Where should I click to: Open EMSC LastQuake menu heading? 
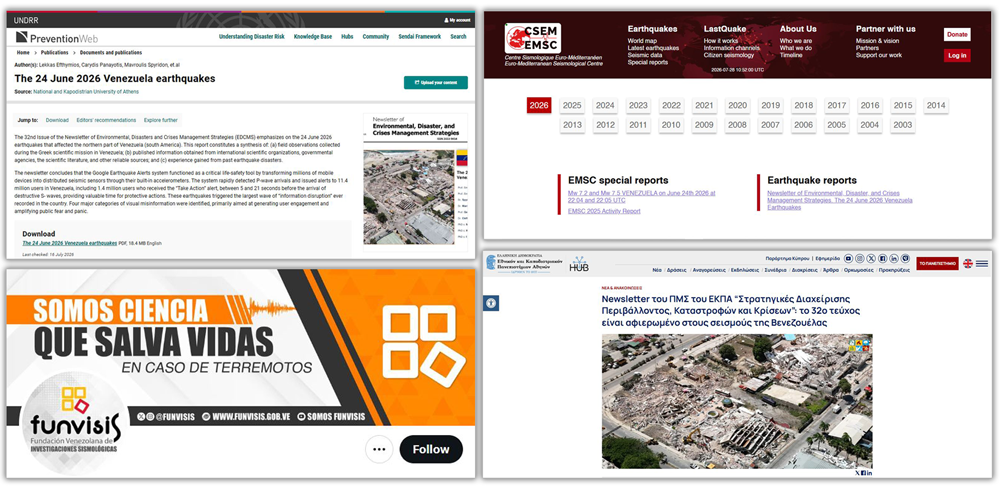coord(724,29)
